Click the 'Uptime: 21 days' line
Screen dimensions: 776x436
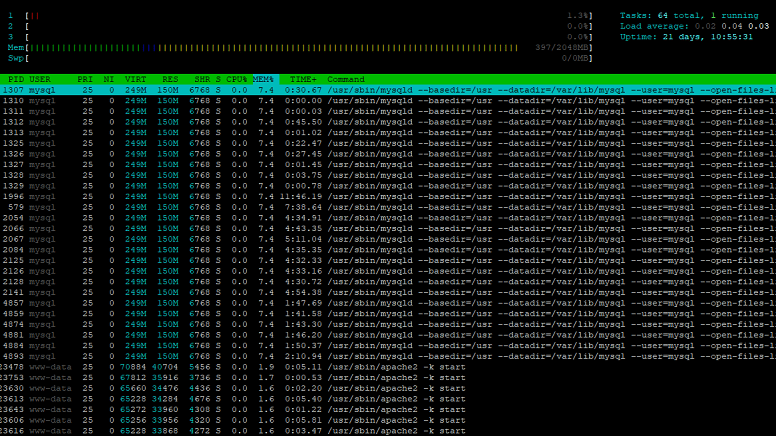coord(686,37)
